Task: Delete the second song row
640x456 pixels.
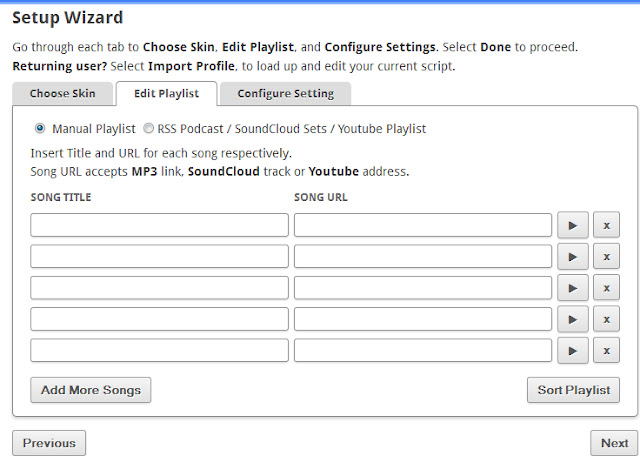Action: click(606, 256)
